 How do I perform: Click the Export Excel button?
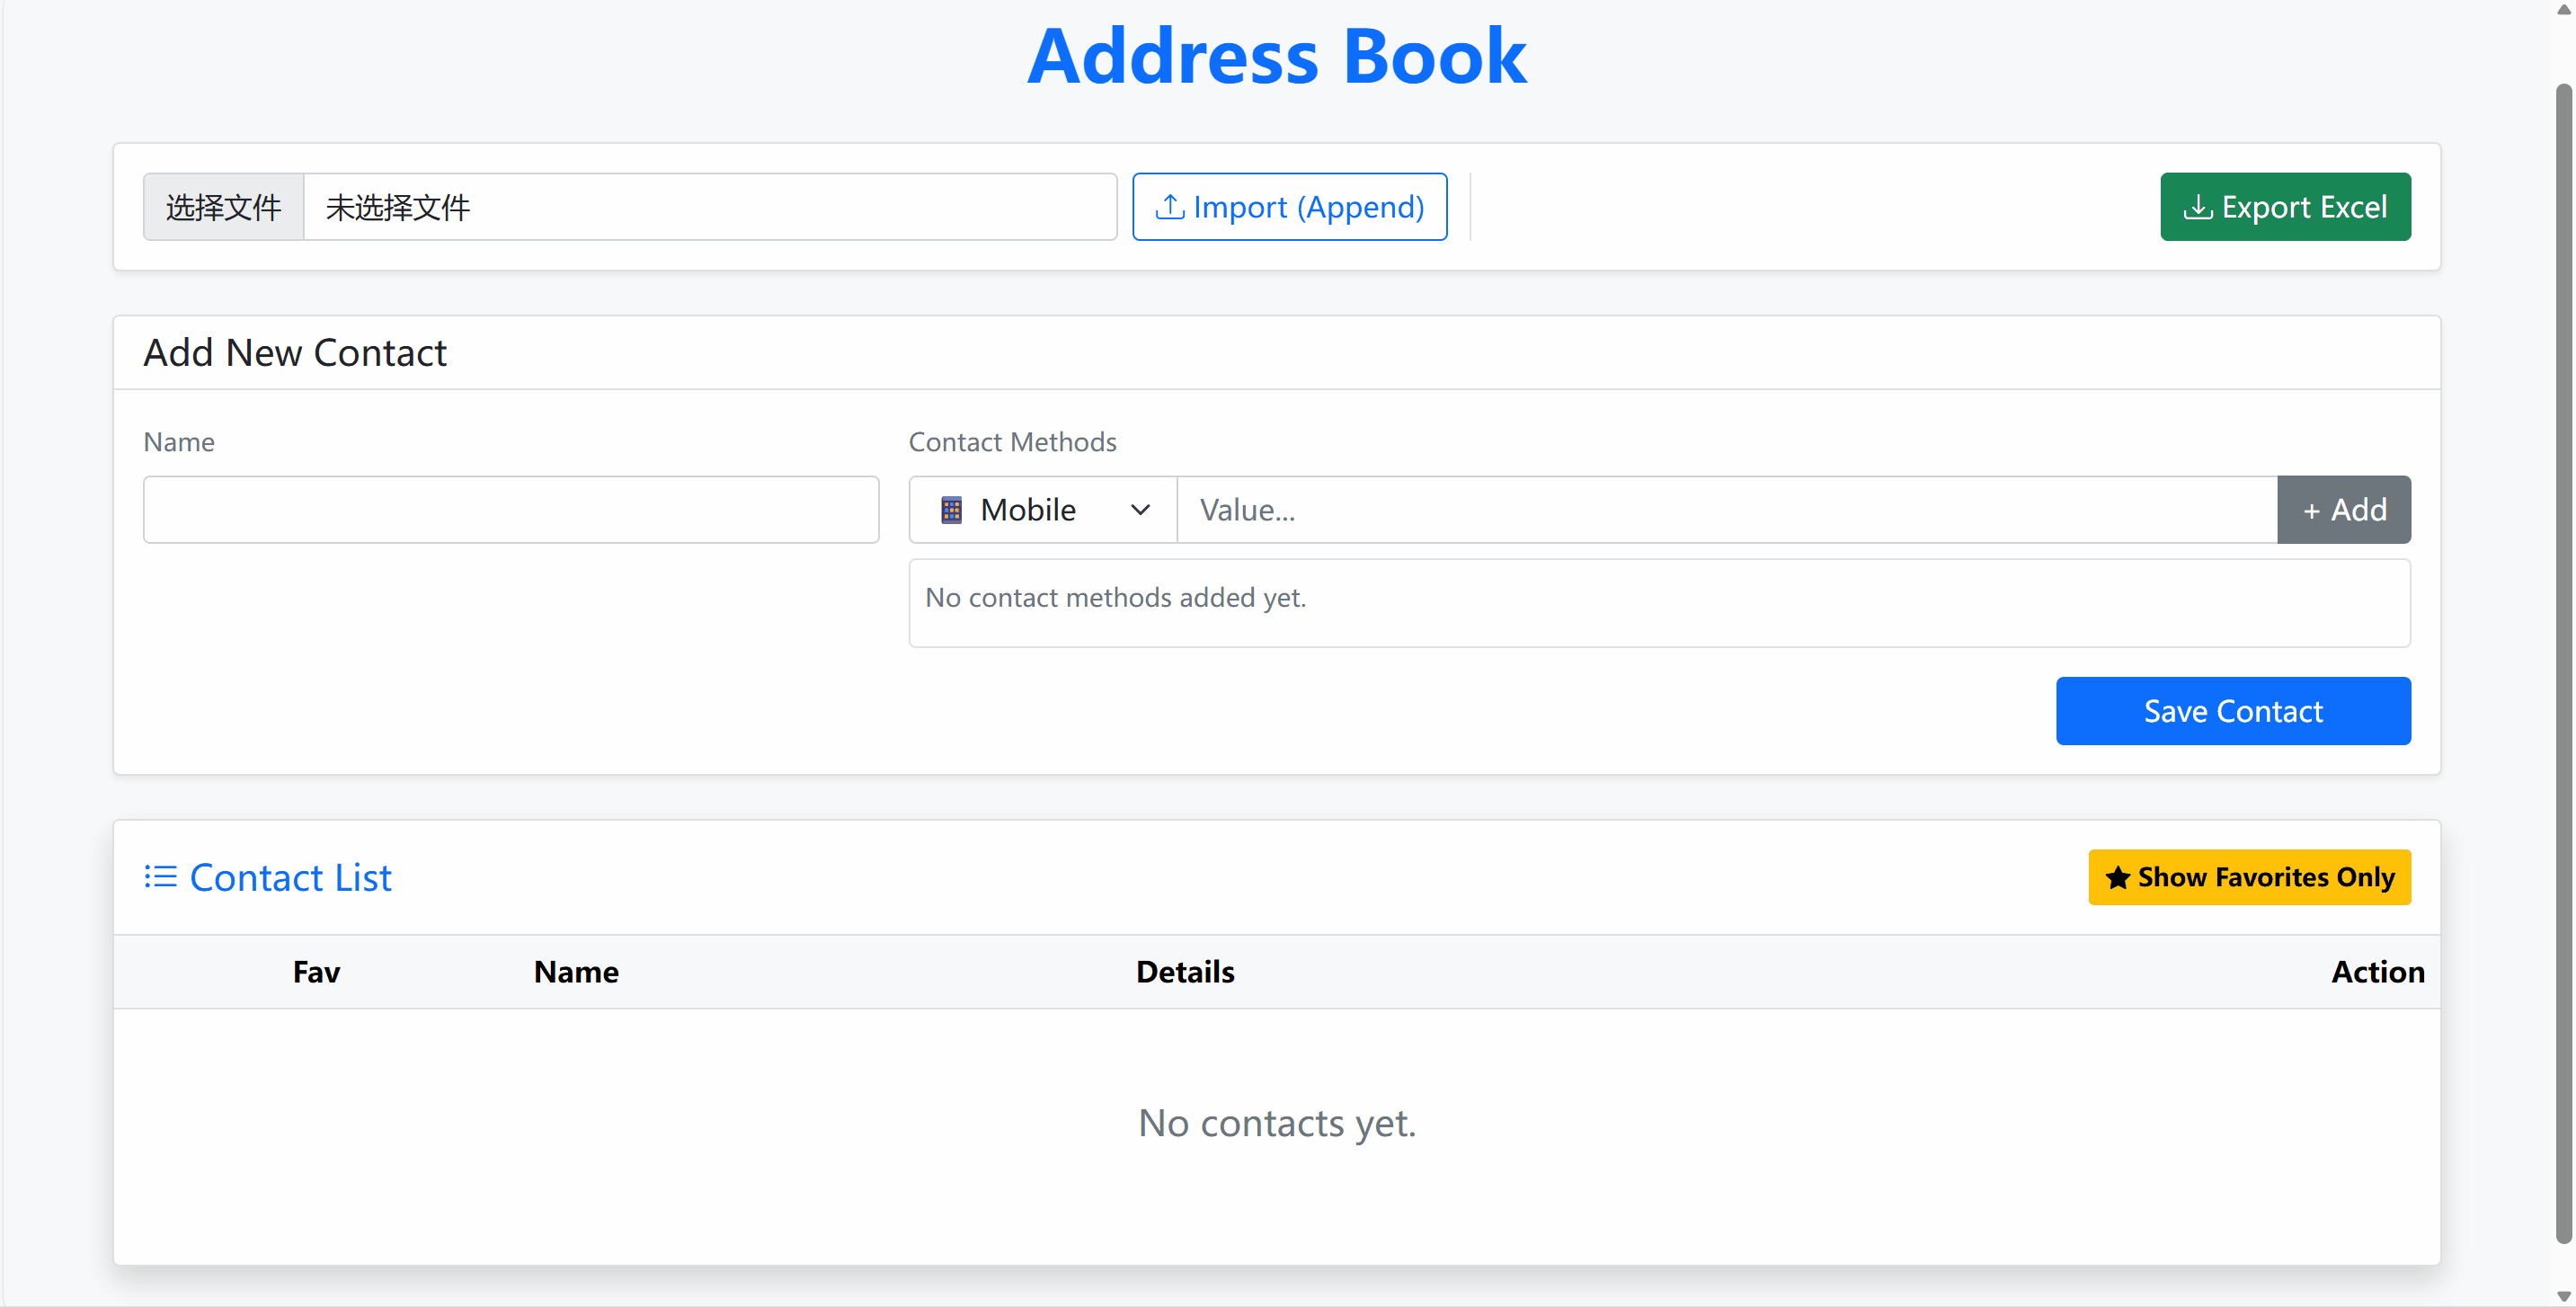coord(2285,207)
